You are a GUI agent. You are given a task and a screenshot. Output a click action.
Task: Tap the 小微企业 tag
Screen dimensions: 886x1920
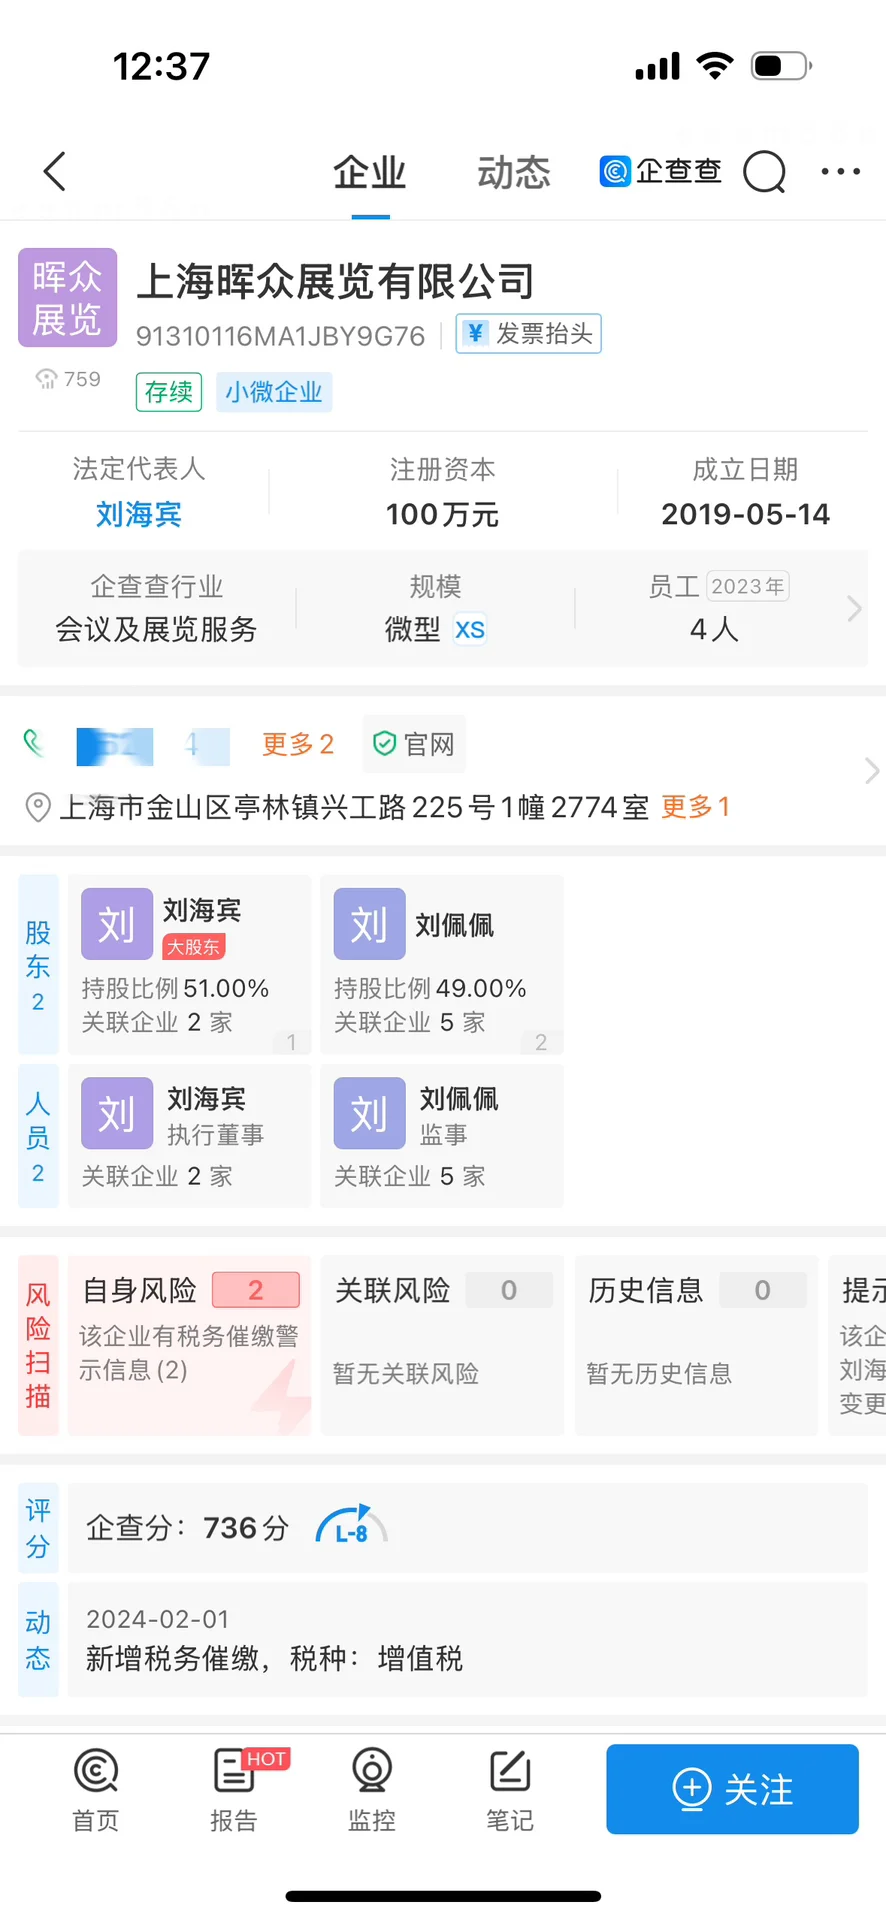tap(274, 392)
